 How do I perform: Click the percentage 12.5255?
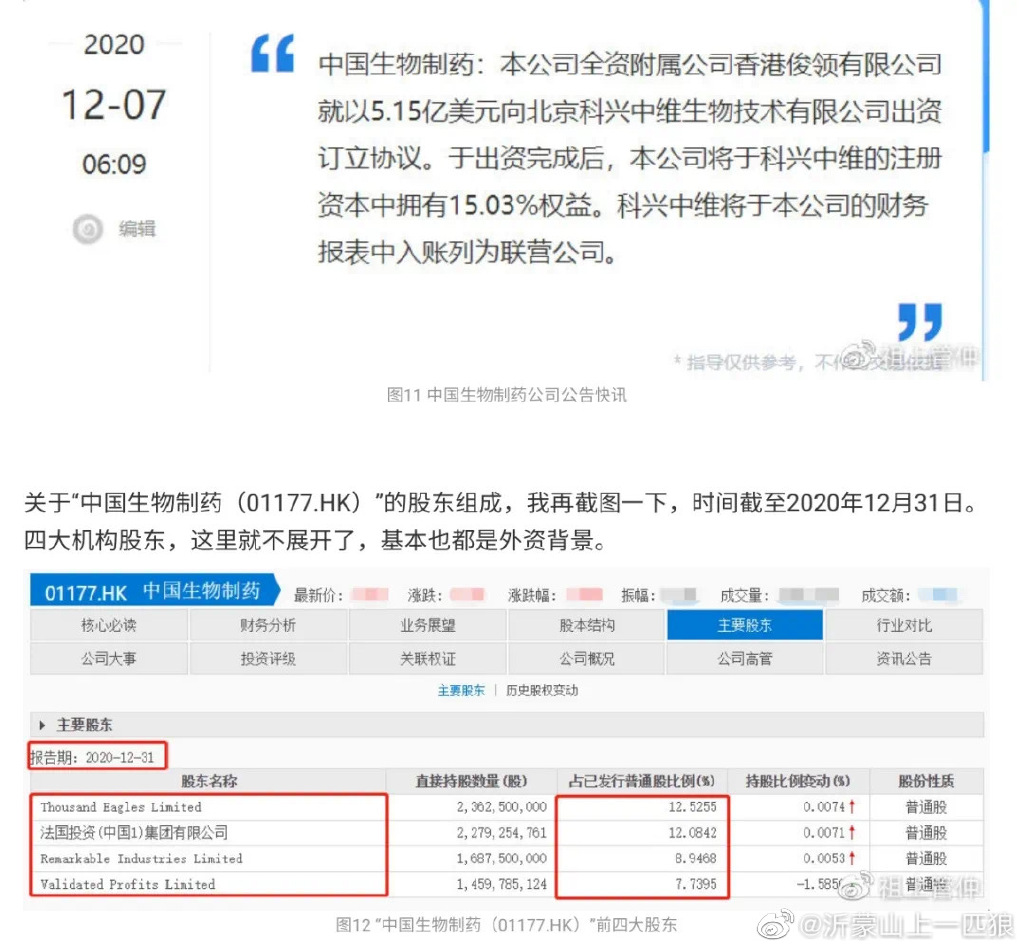pyautogui.click(x=692, y=807)
